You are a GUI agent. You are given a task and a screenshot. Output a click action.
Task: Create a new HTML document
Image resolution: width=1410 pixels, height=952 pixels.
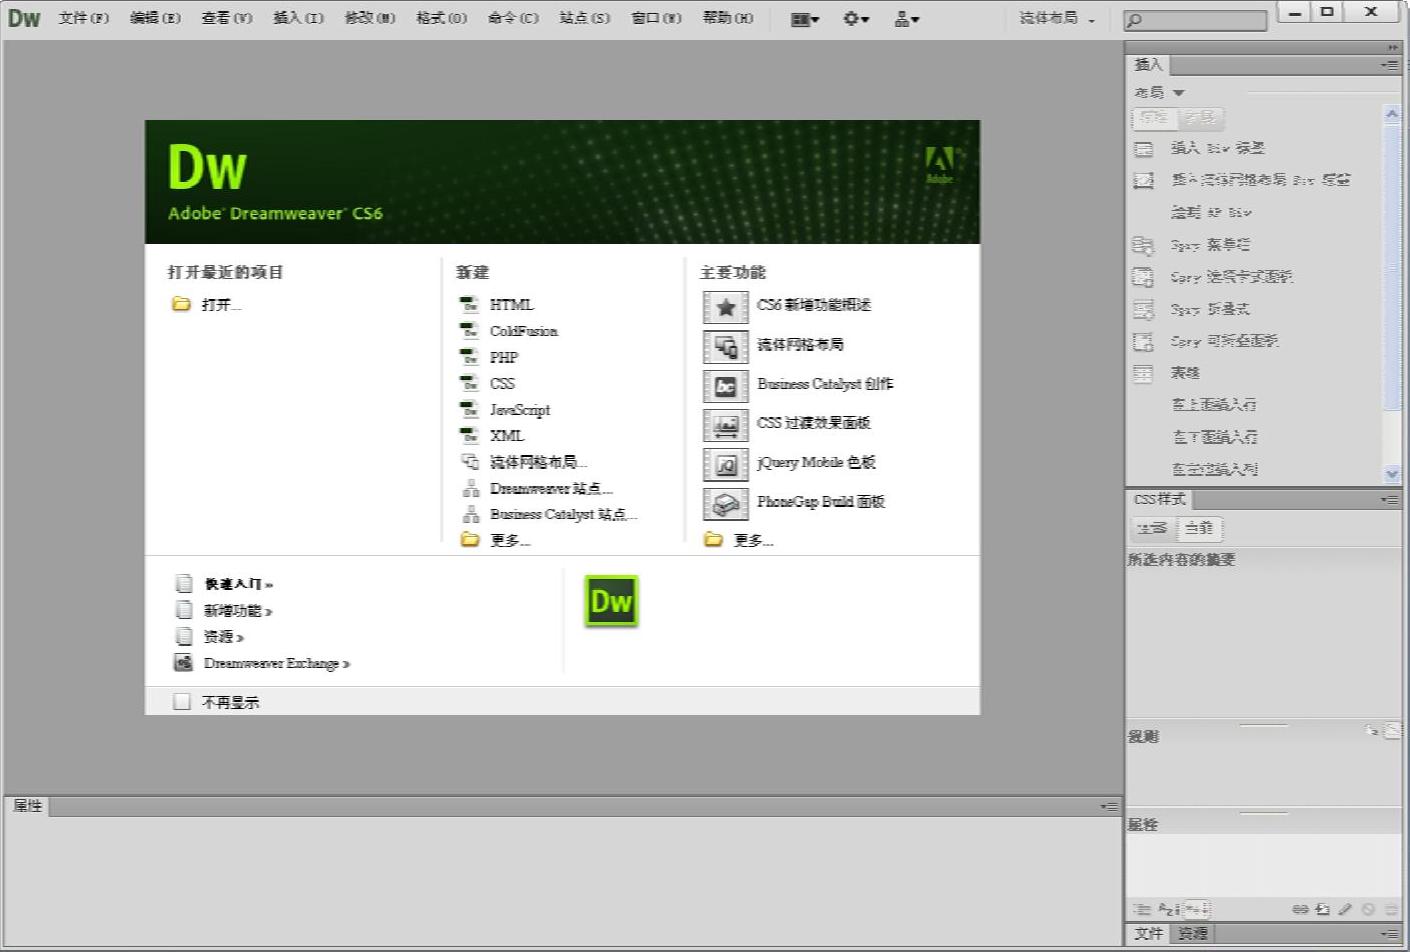point(511,305)
